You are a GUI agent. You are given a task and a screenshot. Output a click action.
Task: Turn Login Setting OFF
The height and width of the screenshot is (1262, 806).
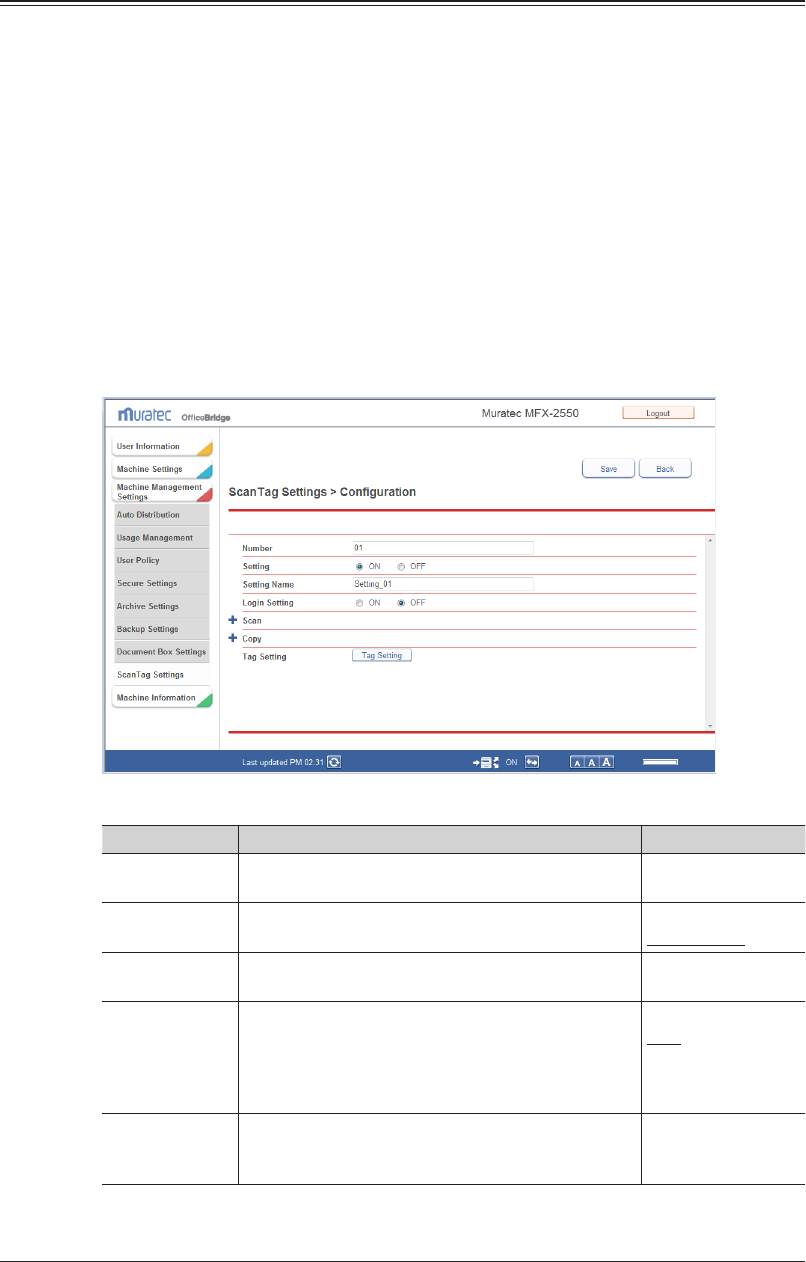point(402,603)
